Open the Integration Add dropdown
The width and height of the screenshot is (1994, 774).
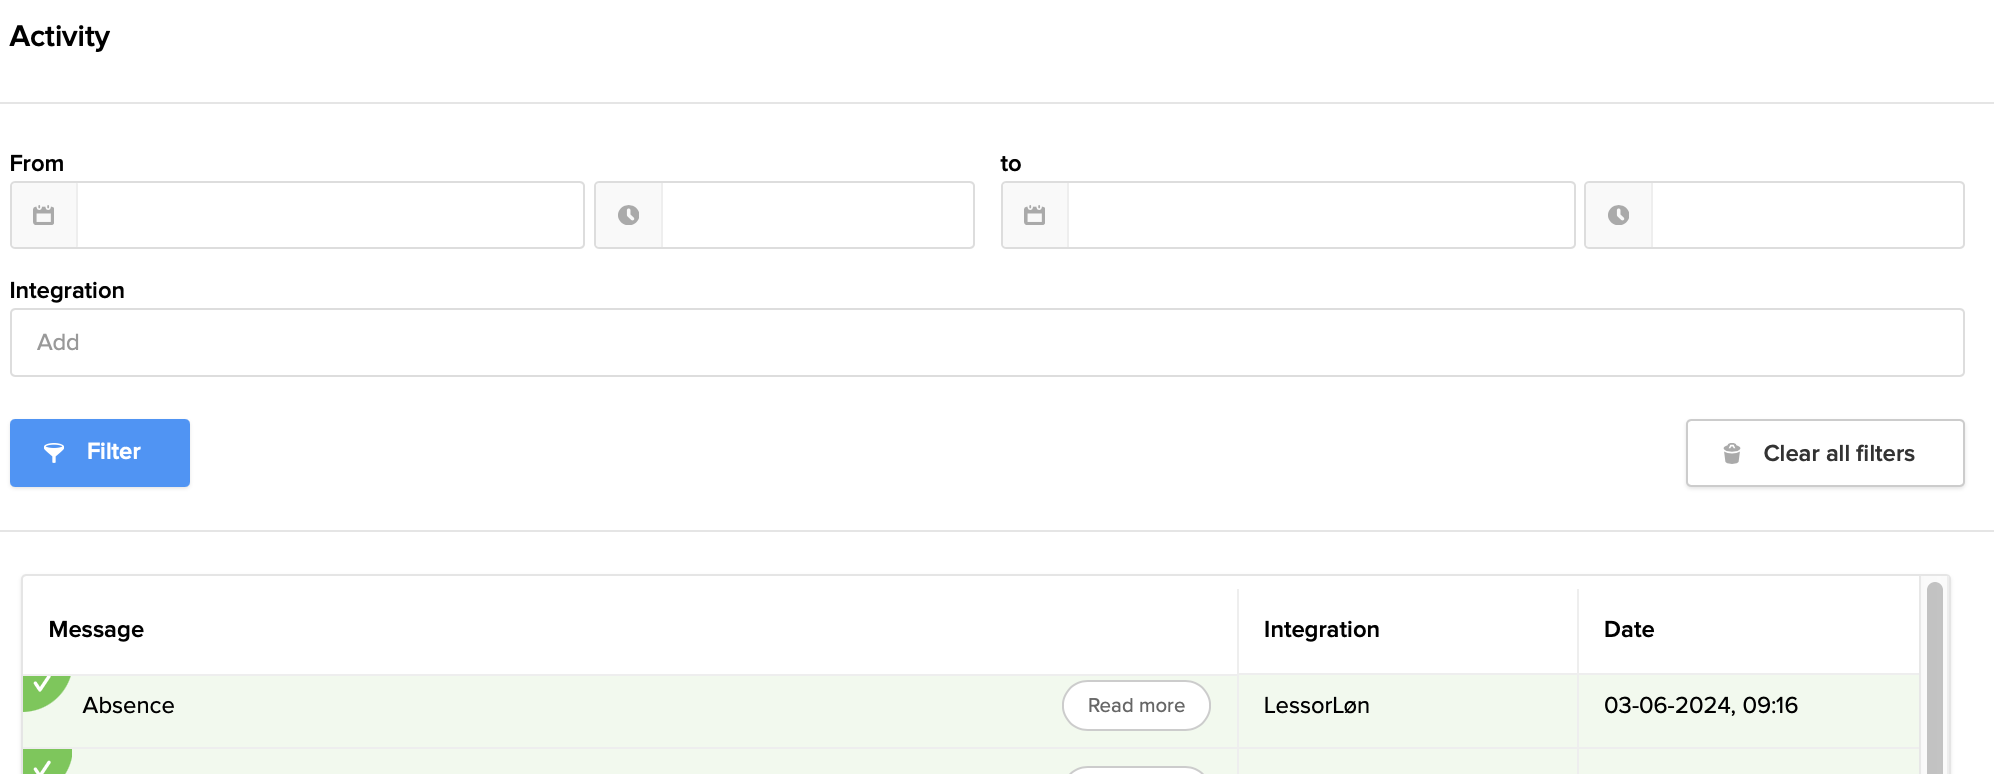point(986,343)
